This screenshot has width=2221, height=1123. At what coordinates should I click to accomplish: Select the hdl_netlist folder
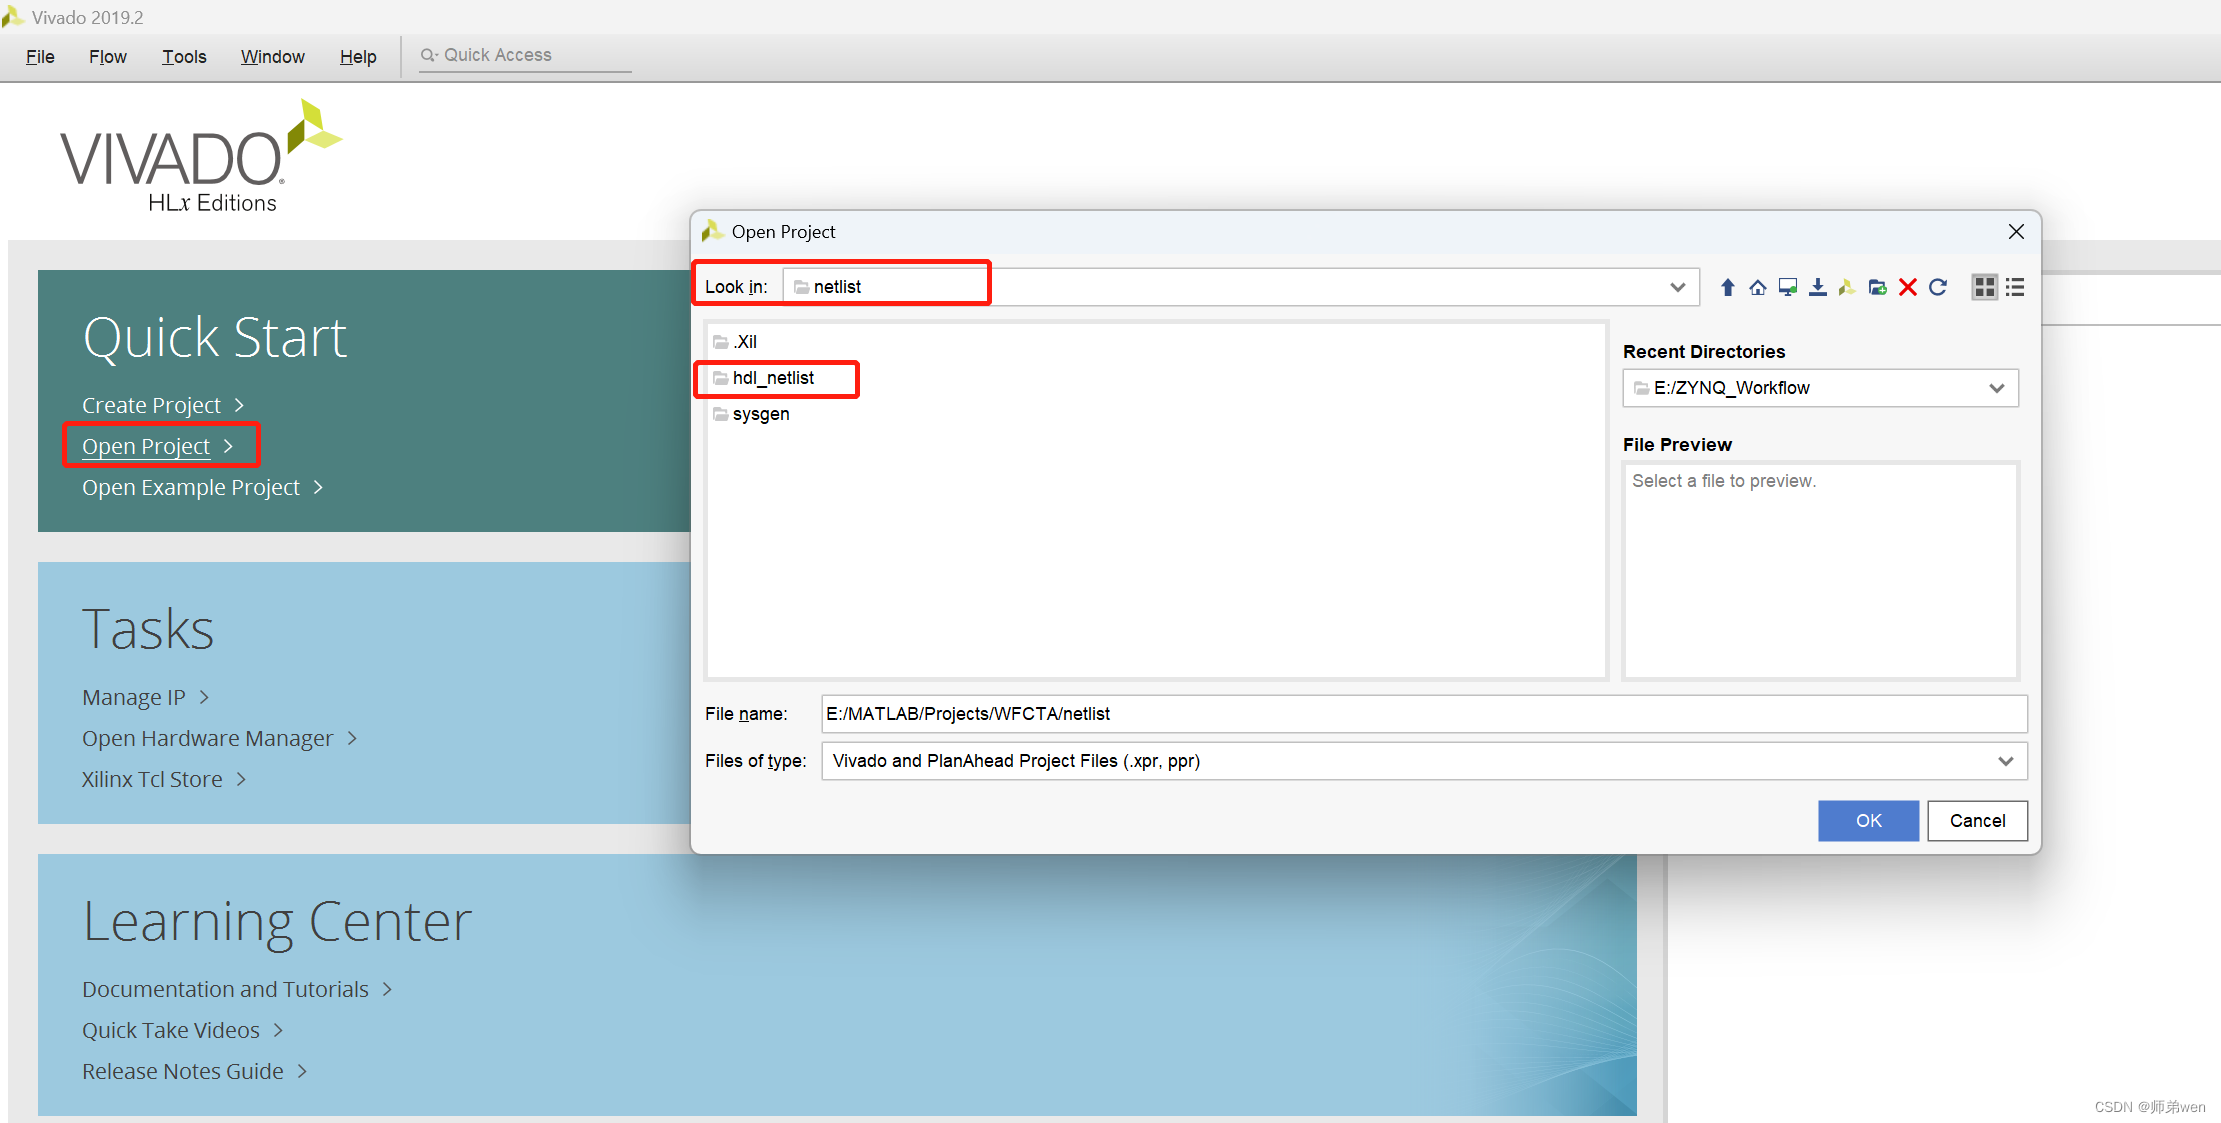[772, 378]
